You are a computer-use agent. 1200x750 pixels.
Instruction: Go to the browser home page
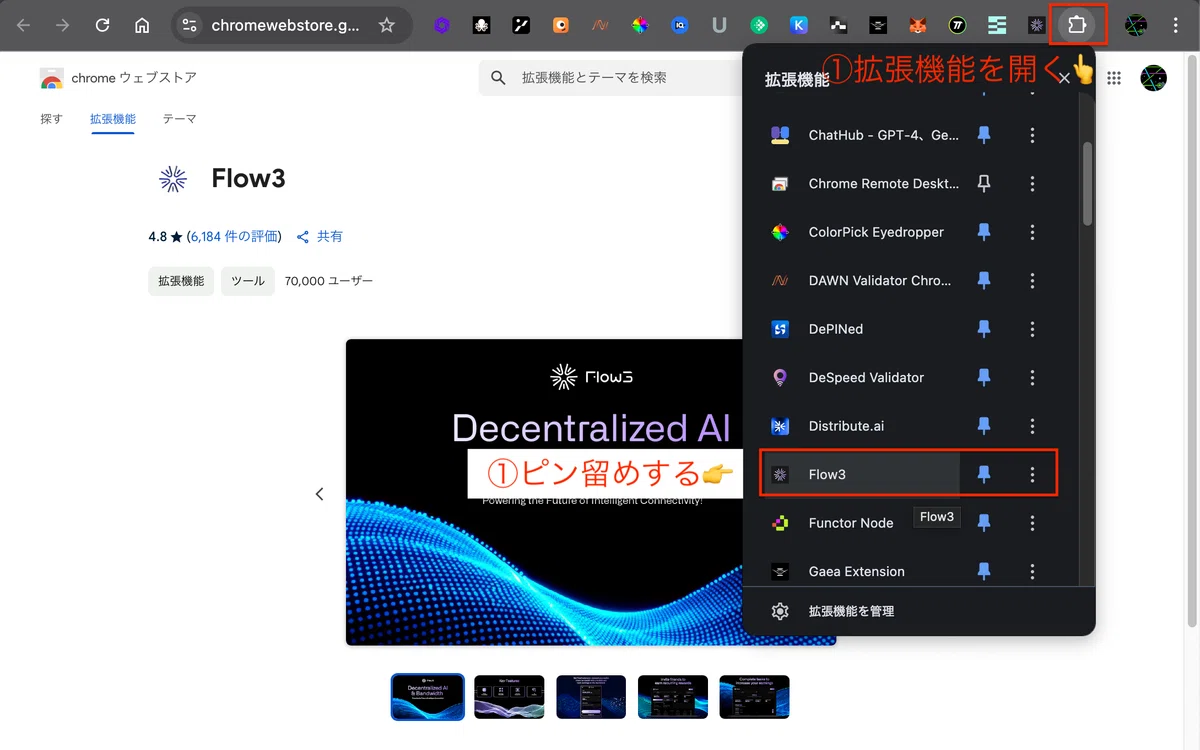tap(142, 25)
